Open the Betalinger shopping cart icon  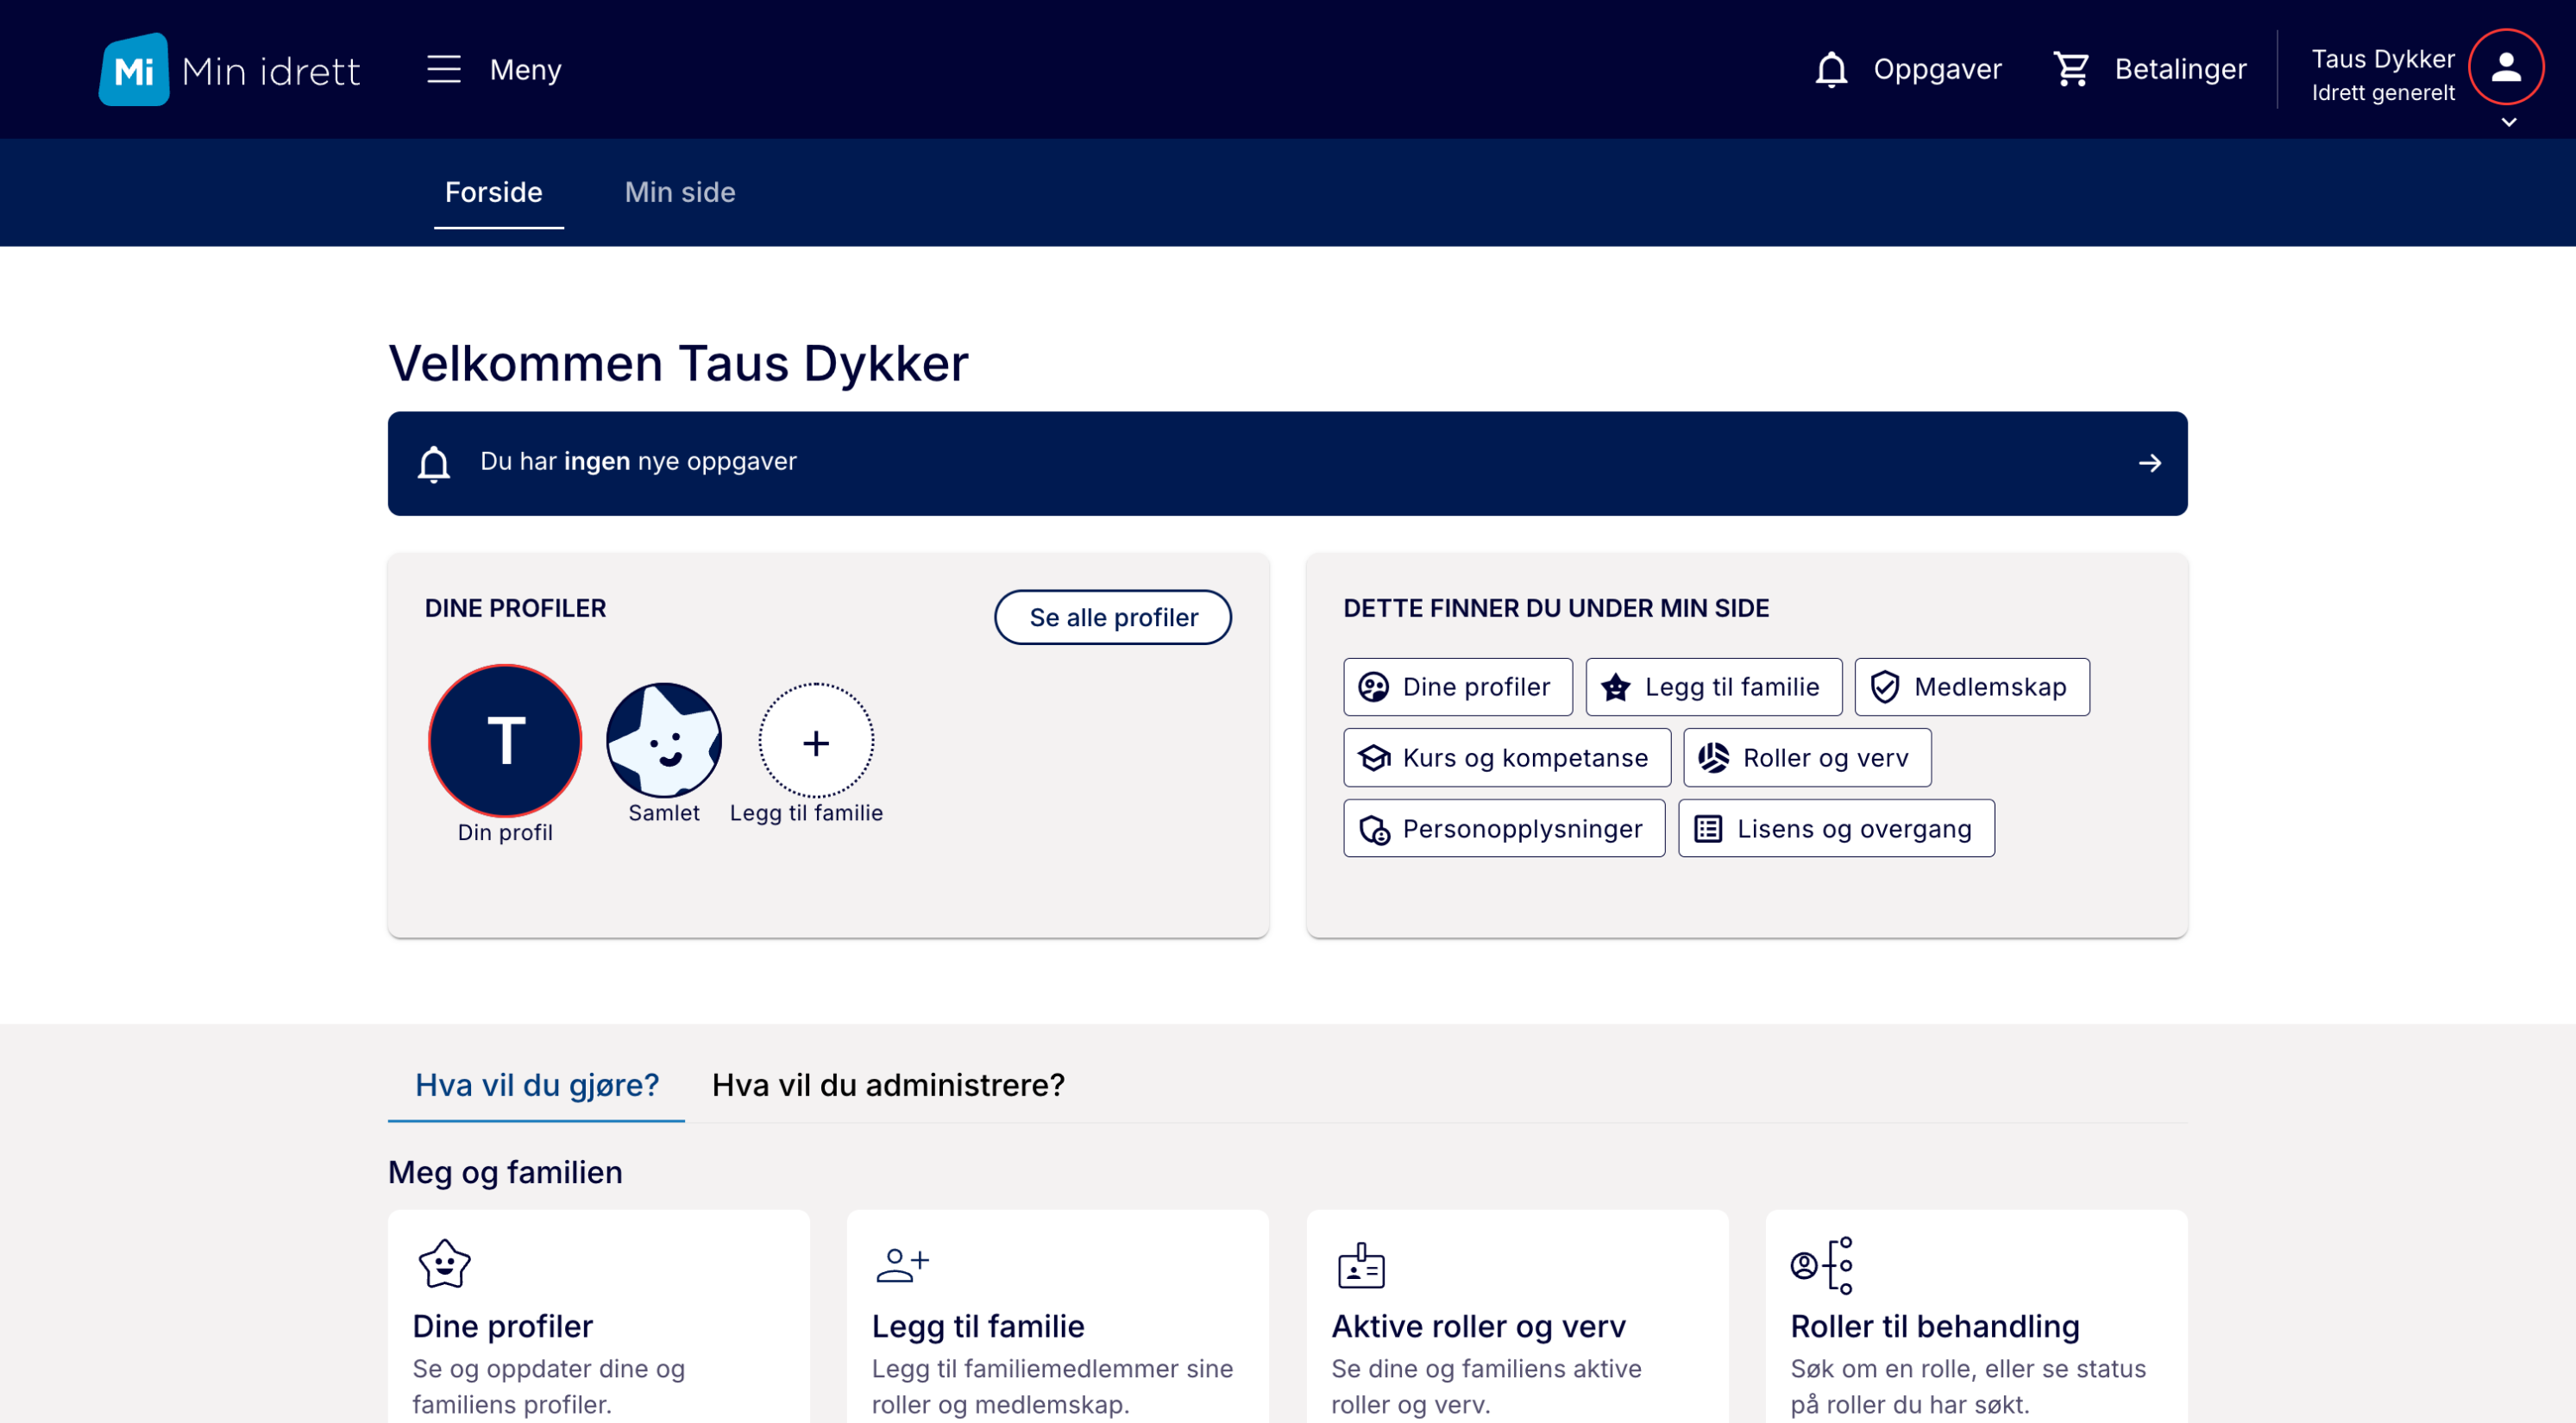point(2071,70)
